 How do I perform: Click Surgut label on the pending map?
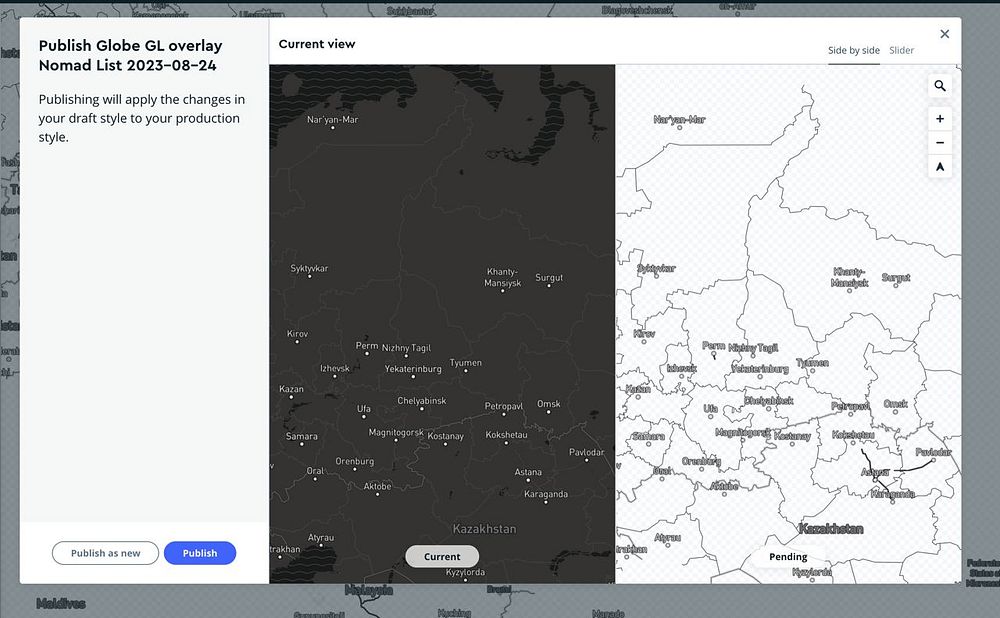click(896, 277)
